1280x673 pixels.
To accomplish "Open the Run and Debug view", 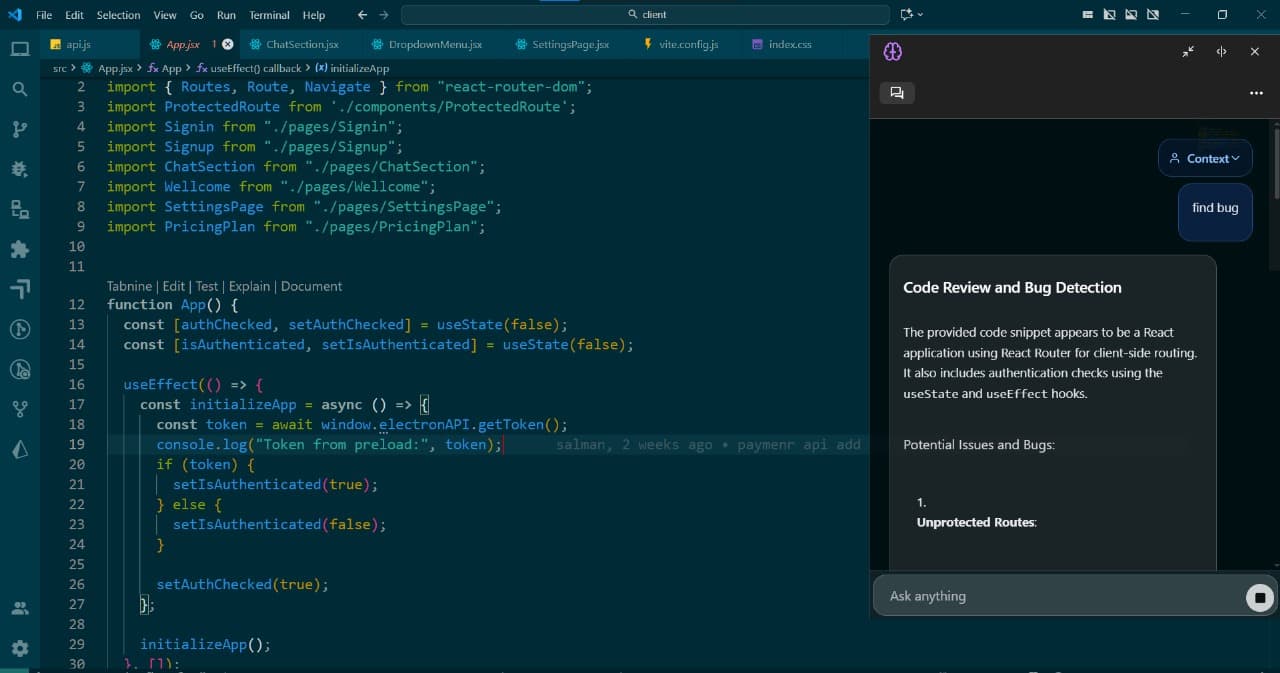I will 20,169.
